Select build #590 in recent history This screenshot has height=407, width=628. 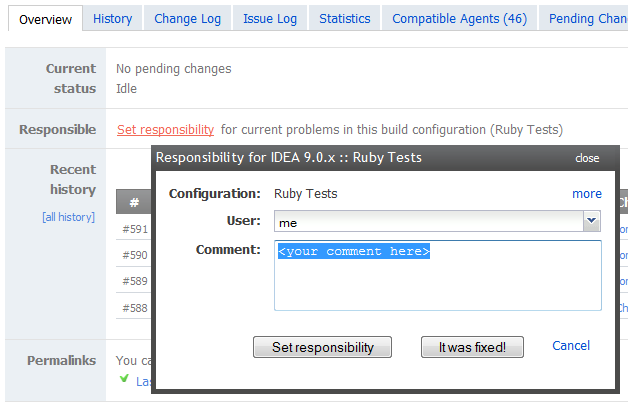(135, 256)
